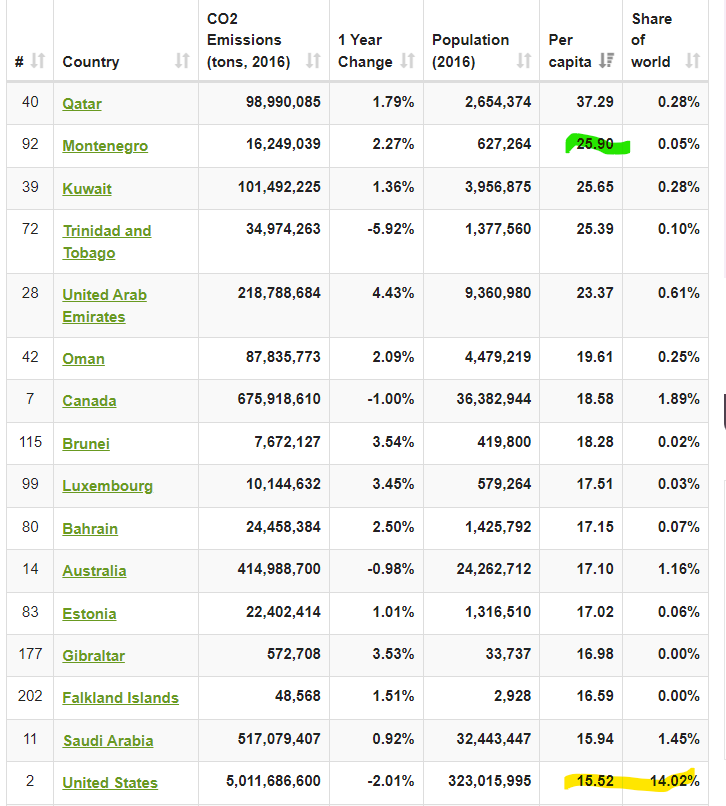
Task: Open the Kuwait country link
Action: click(x=87, y=189)
